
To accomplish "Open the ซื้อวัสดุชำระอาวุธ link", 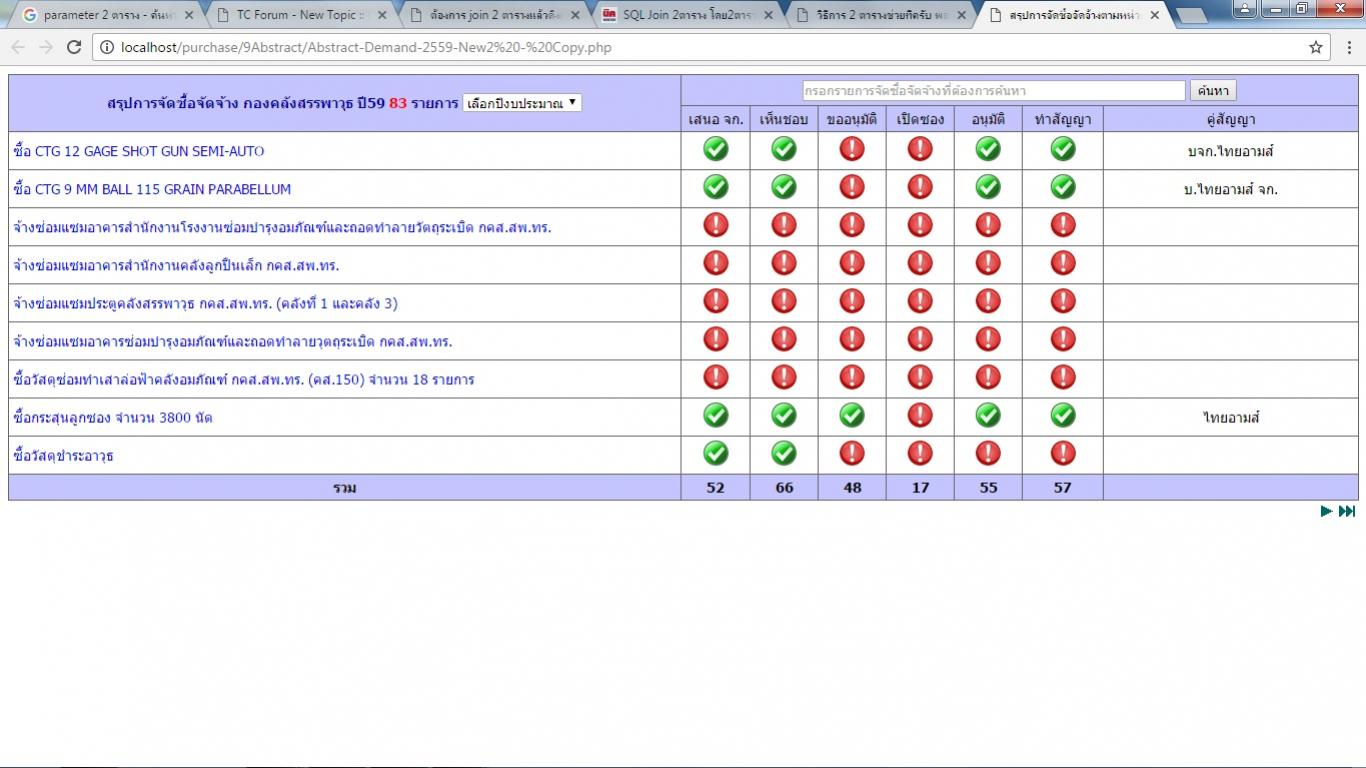I will [63, 455].
